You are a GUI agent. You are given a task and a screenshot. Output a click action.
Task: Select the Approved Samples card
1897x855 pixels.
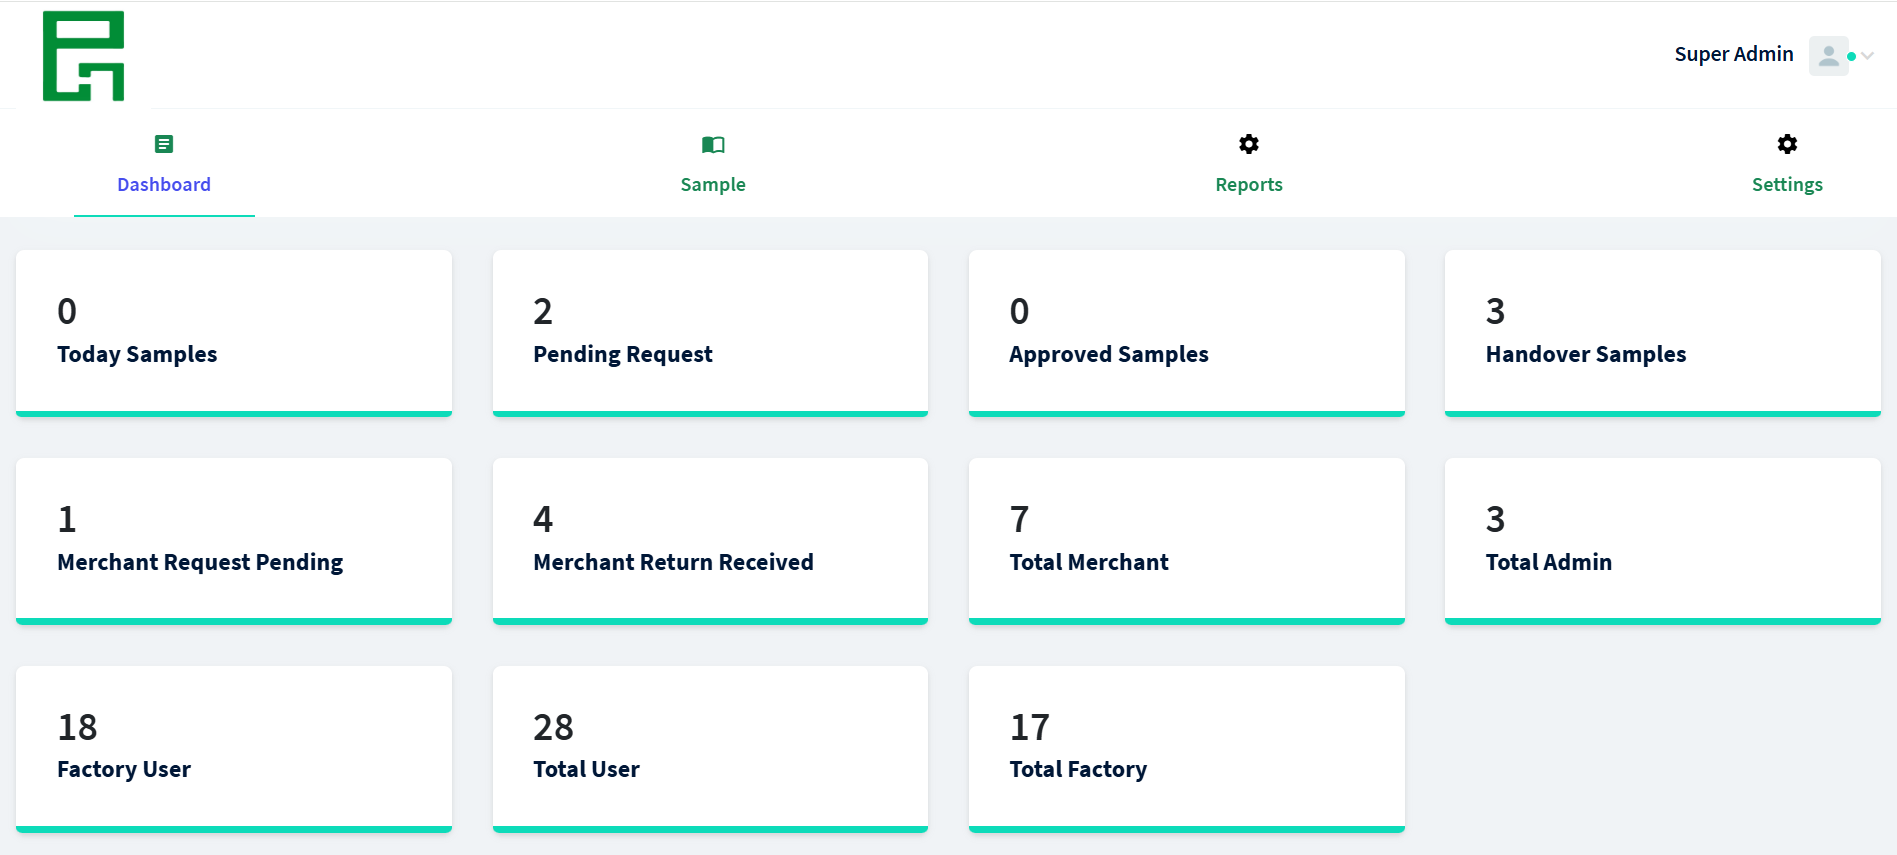click(x=1186, y=332)
